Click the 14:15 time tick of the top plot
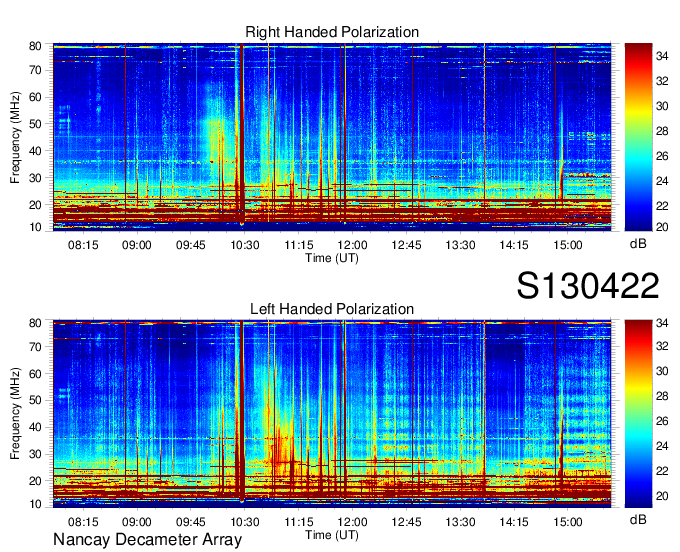This screenshot has width=680, height=552. coord(514,245)
